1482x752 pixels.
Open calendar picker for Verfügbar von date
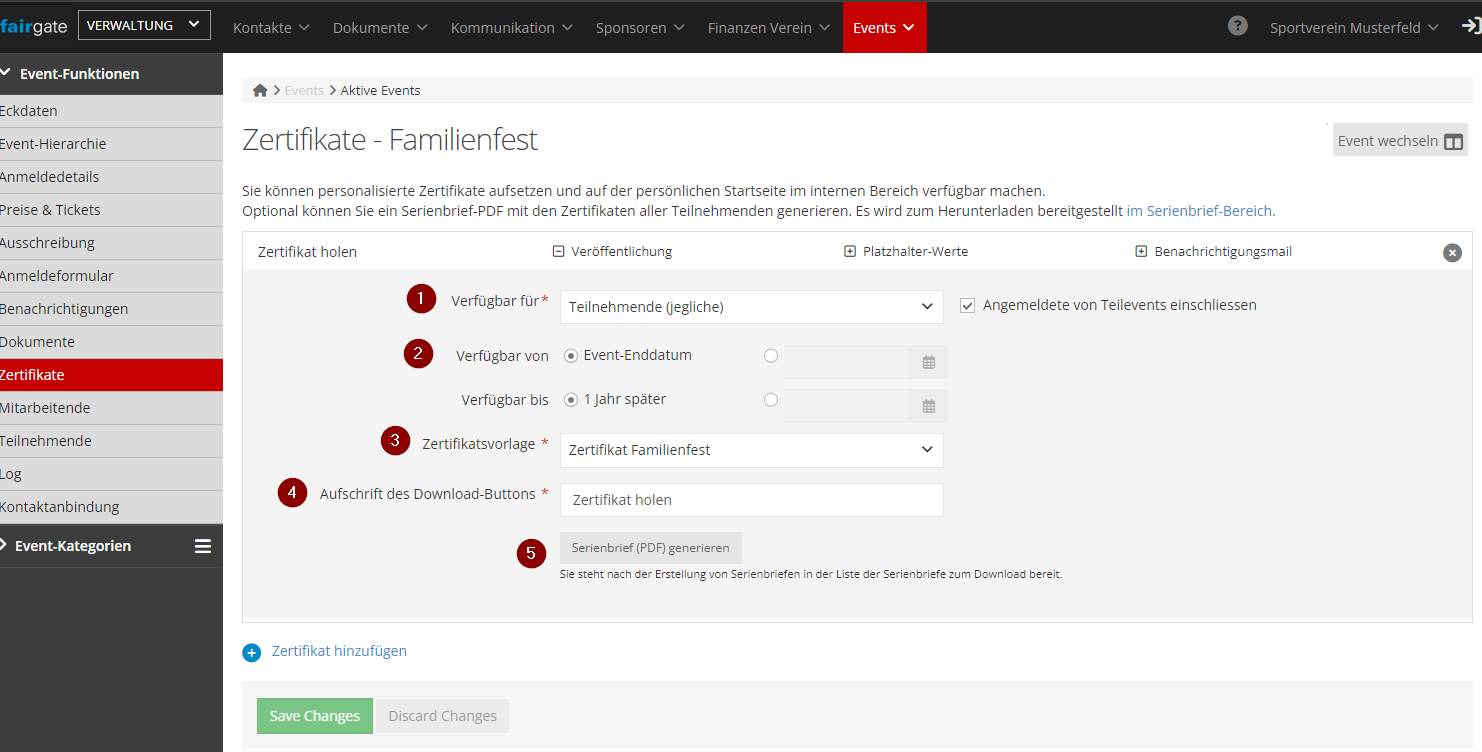(x=928, y=362)
